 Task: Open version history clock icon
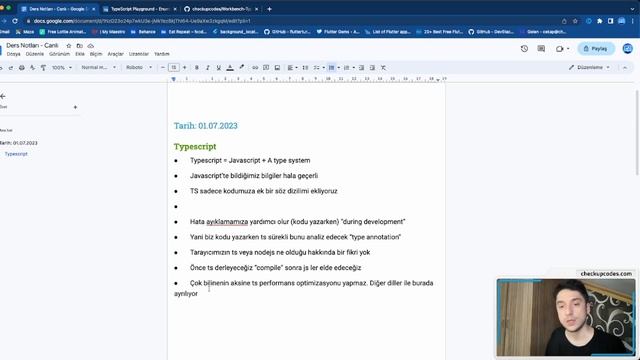(524, 49)
